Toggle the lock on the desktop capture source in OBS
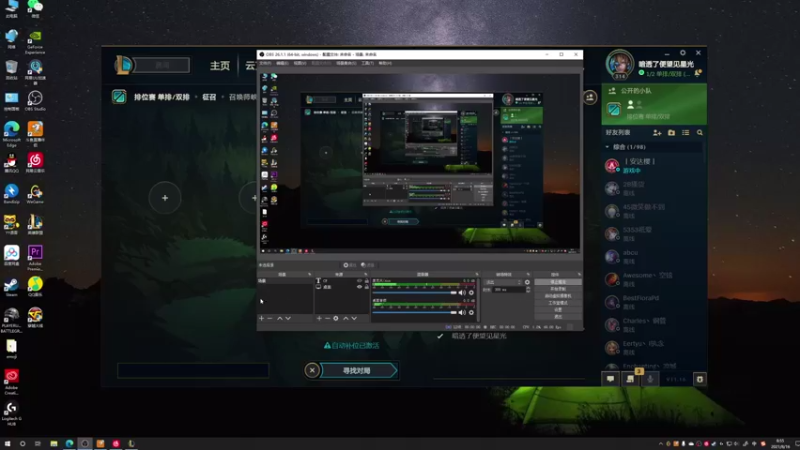 coord(366,287)
